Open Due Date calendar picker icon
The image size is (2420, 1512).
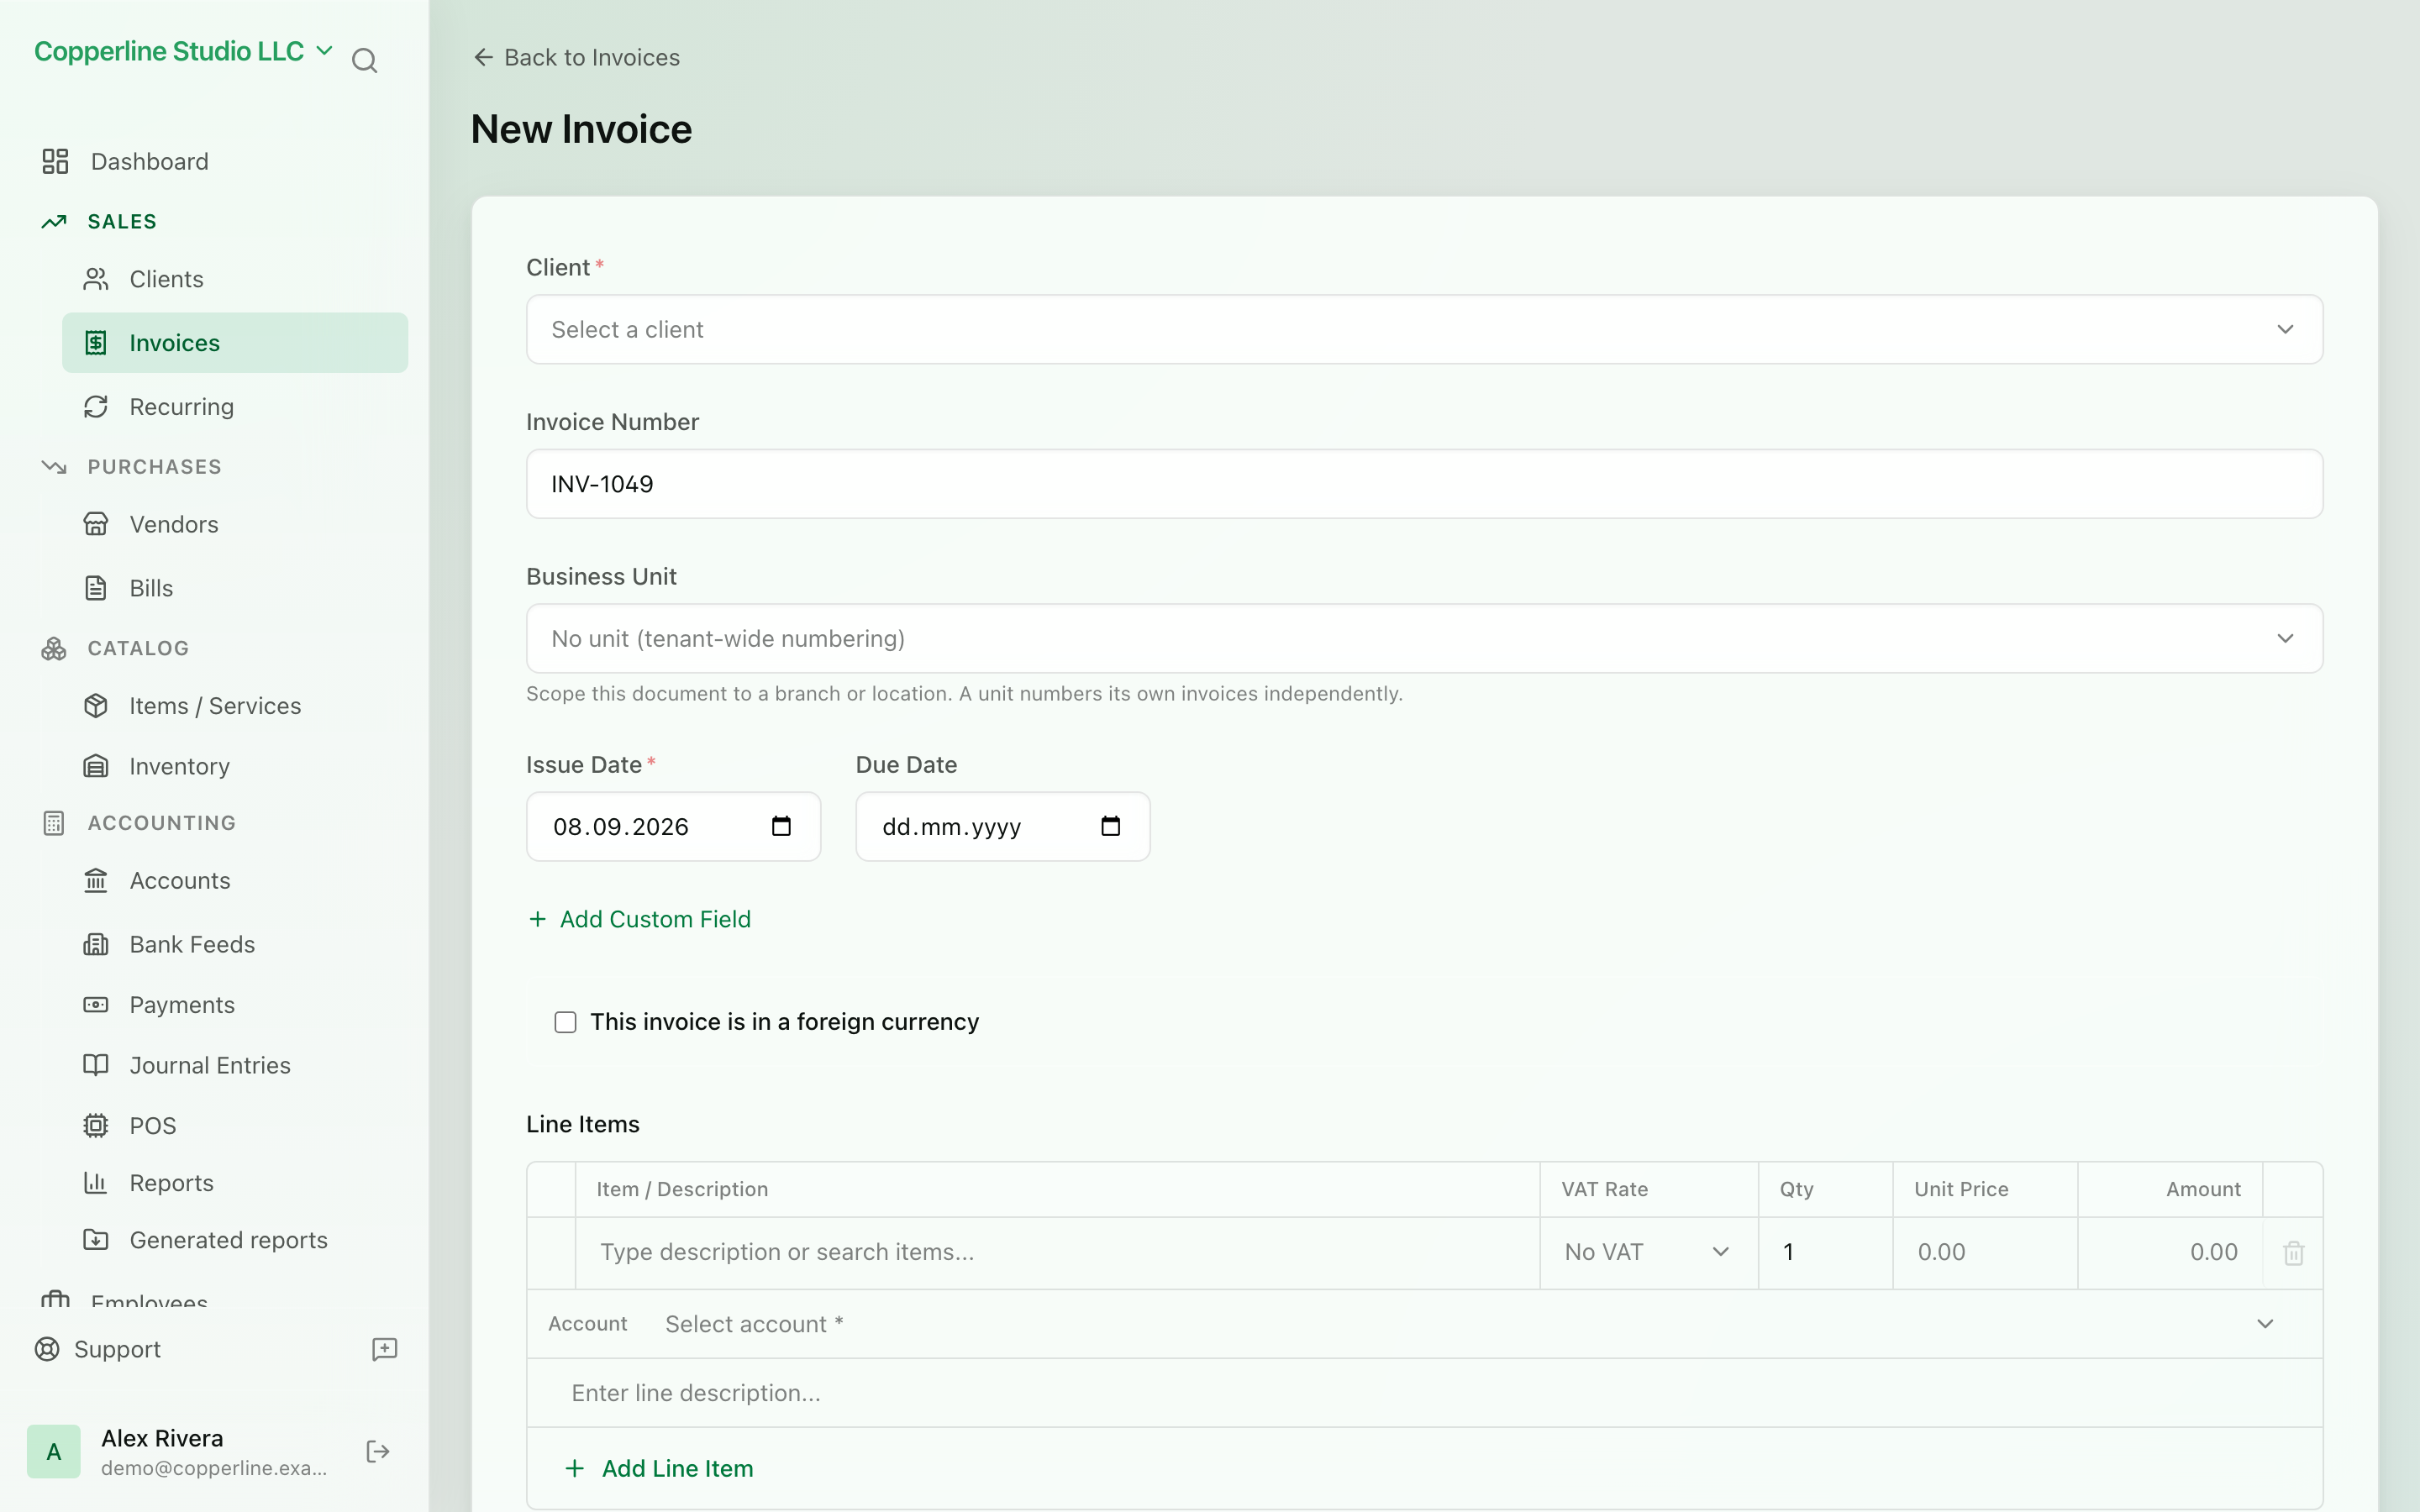[1111, 826]
